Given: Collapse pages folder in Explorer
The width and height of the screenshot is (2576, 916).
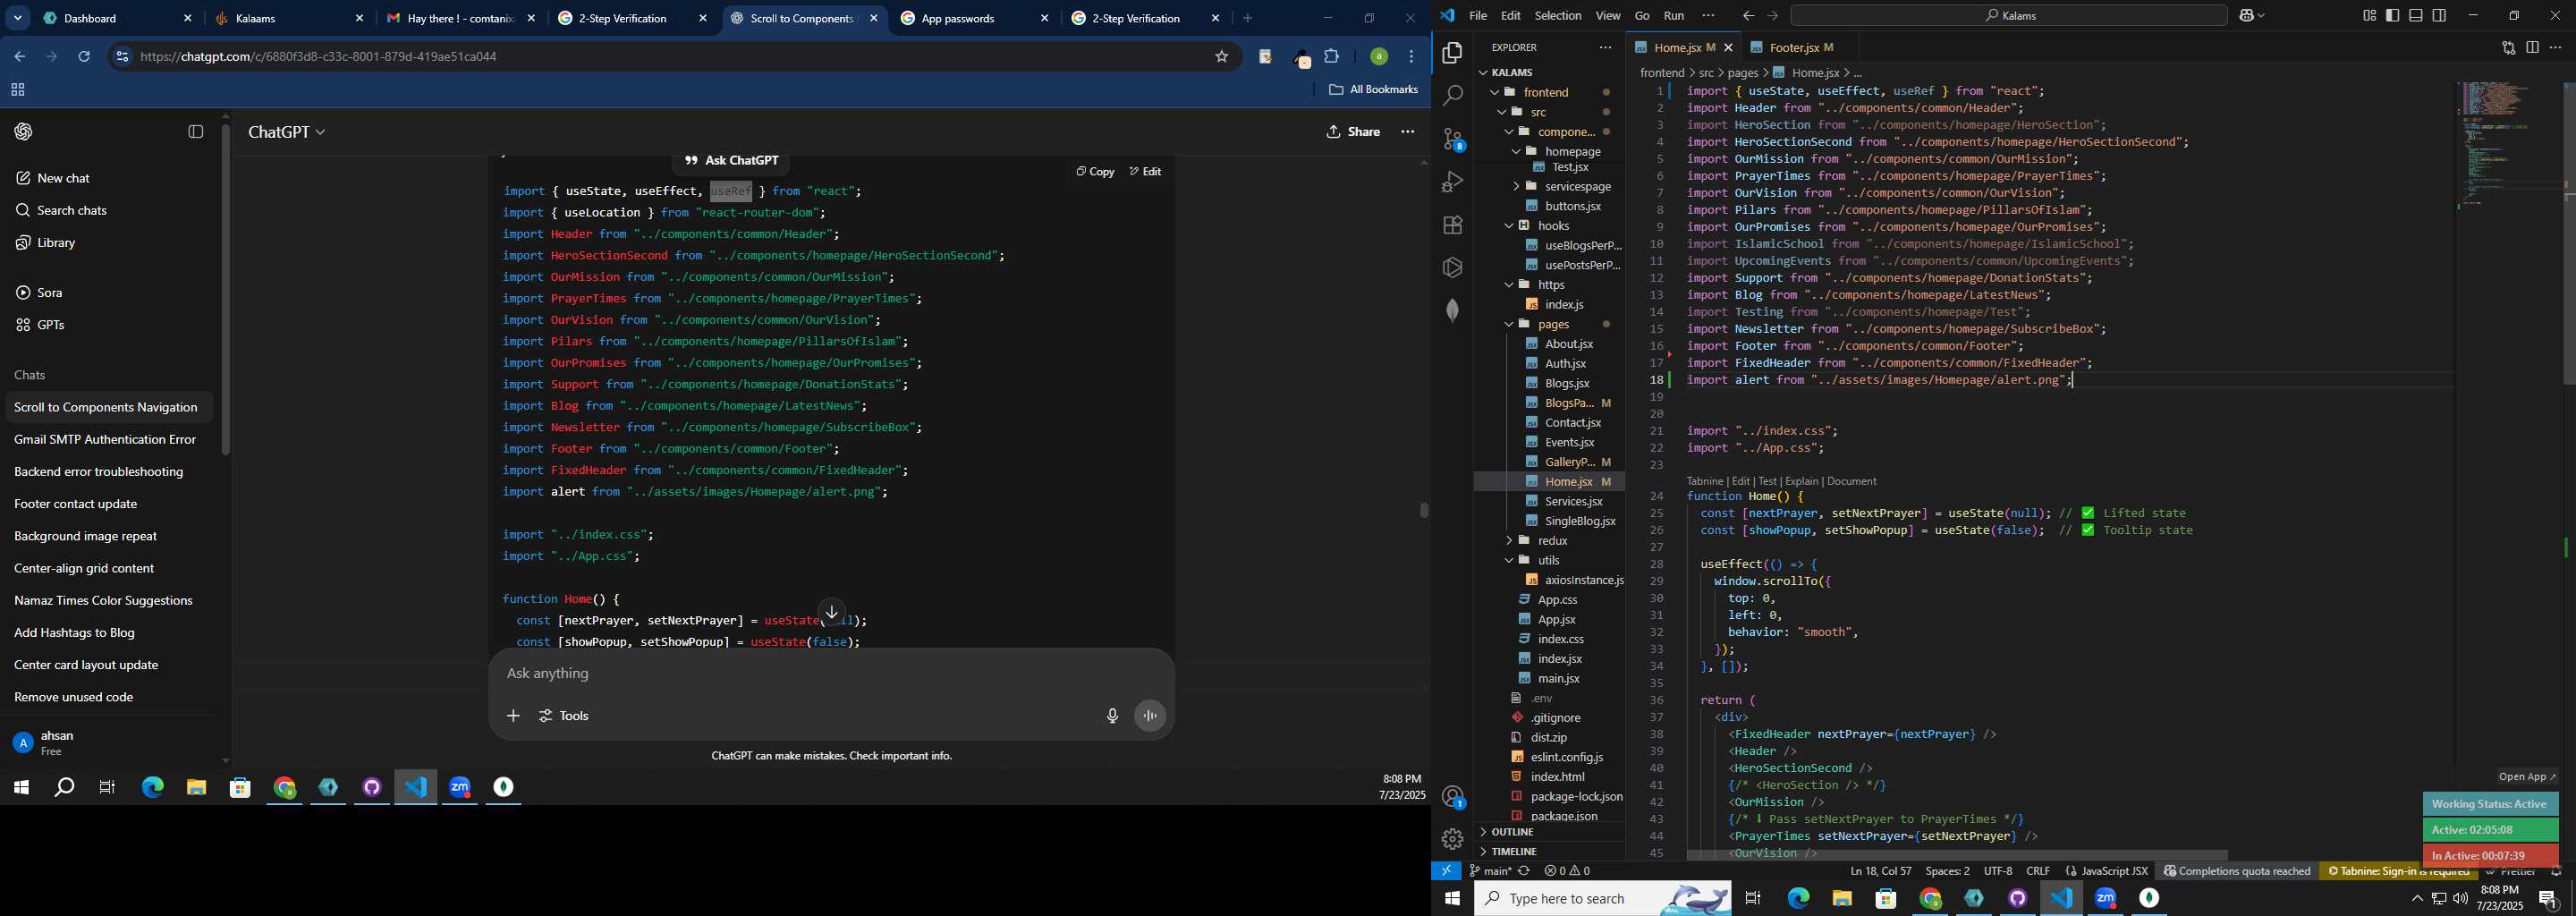Looking at the screenshot, I should point(1509,325).
